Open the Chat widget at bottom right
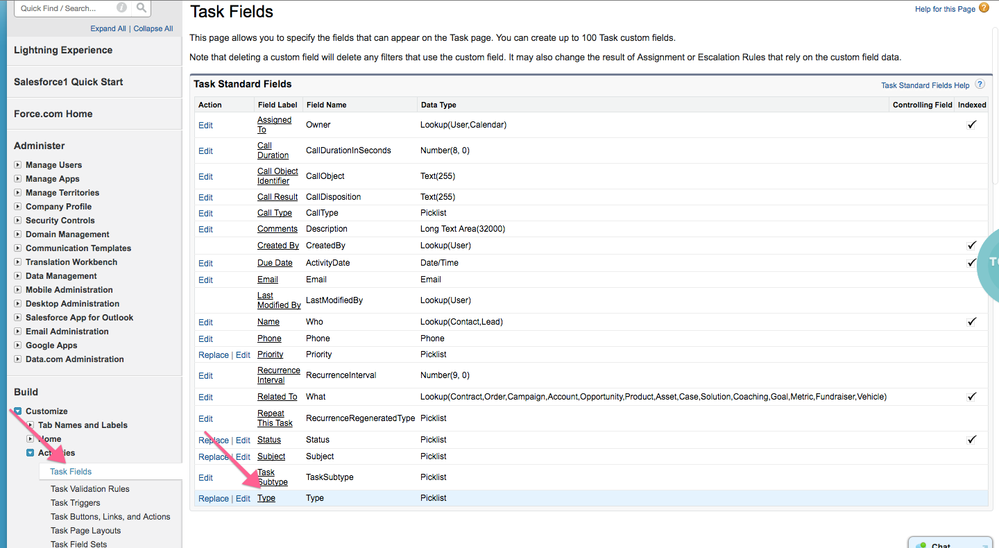This screenshot has width=999, height=548. [x=948, y=543]
